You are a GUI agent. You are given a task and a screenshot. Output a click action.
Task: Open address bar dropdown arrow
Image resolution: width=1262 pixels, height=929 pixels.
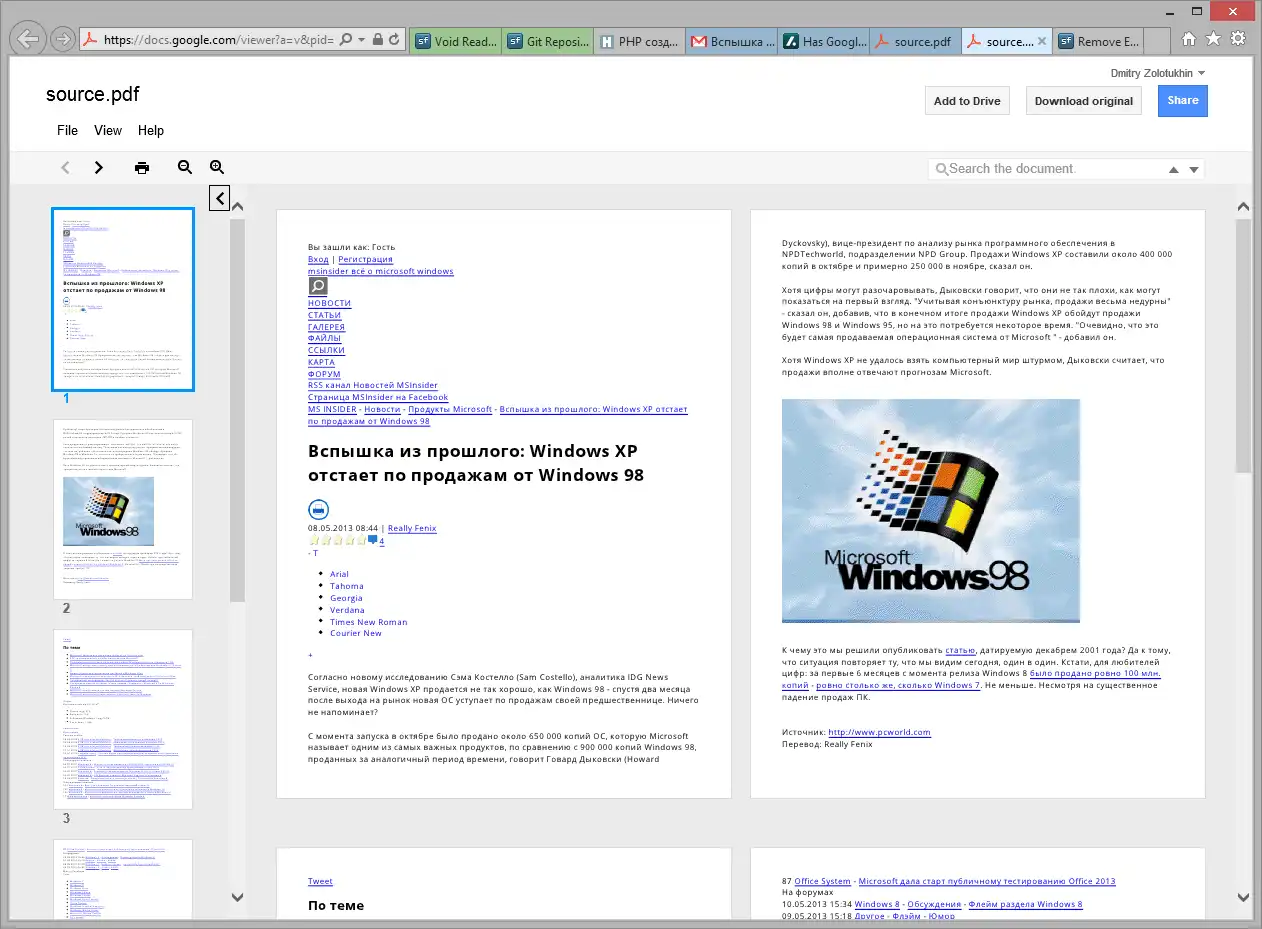[361, 40]
